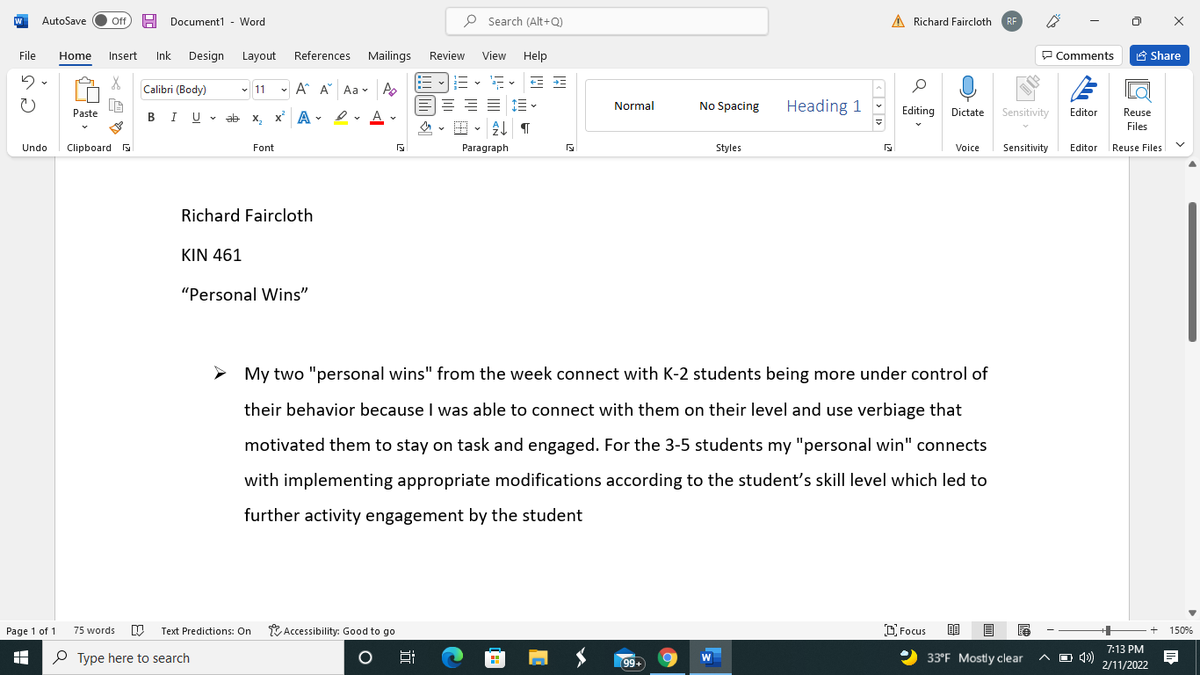
Task: Open the File tab
Action: [x=27, y=56]
